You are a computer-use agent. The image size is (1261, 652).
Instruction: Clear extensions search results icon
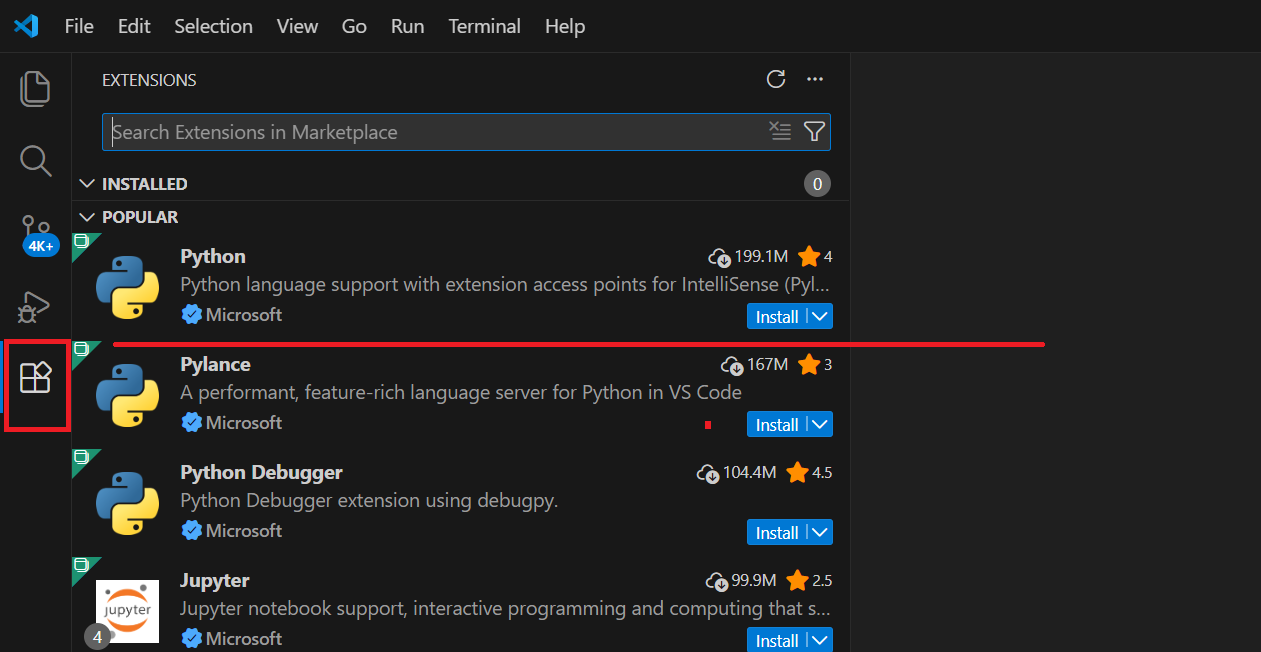[780, 131]
